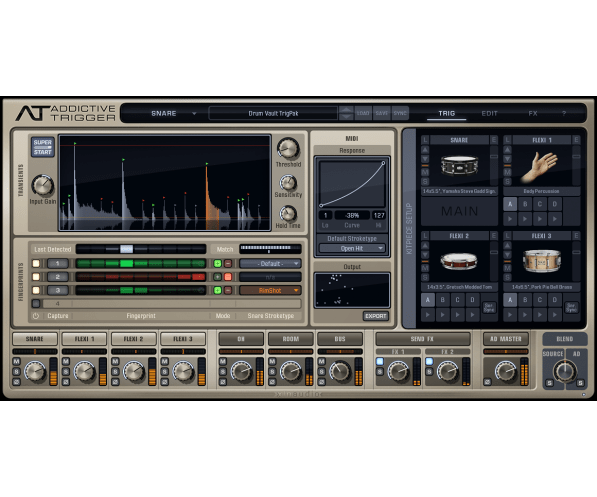Viewport: 597px width, 497px height.
Task: Open the Open Hit default stroketype dropdown
Action: pyautogui.click(x=352, y=248)
